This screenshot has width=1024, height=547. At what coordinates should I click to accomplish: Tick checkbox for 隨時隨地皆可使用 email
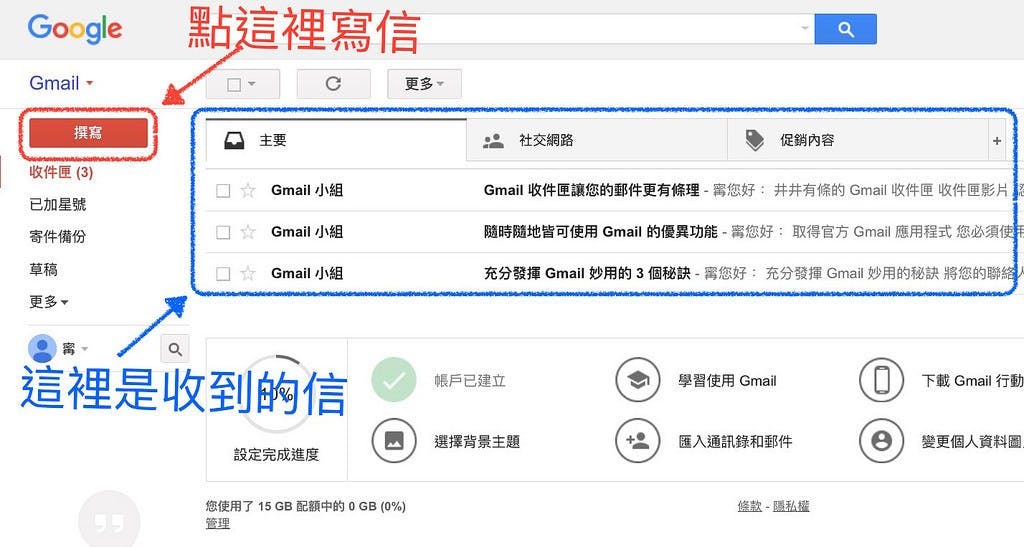click(x=223, y=232)
